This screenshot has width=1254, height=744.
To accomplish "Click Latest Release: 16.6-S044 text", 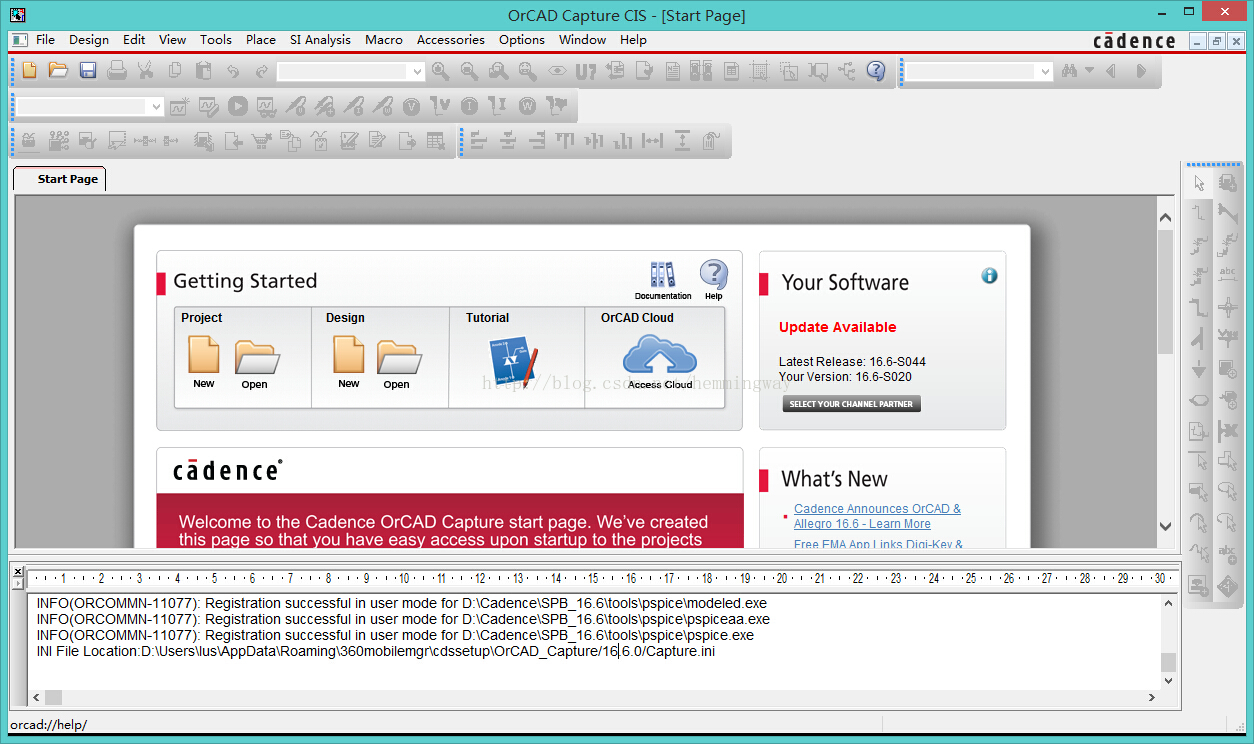I will (x=852, y=361).
